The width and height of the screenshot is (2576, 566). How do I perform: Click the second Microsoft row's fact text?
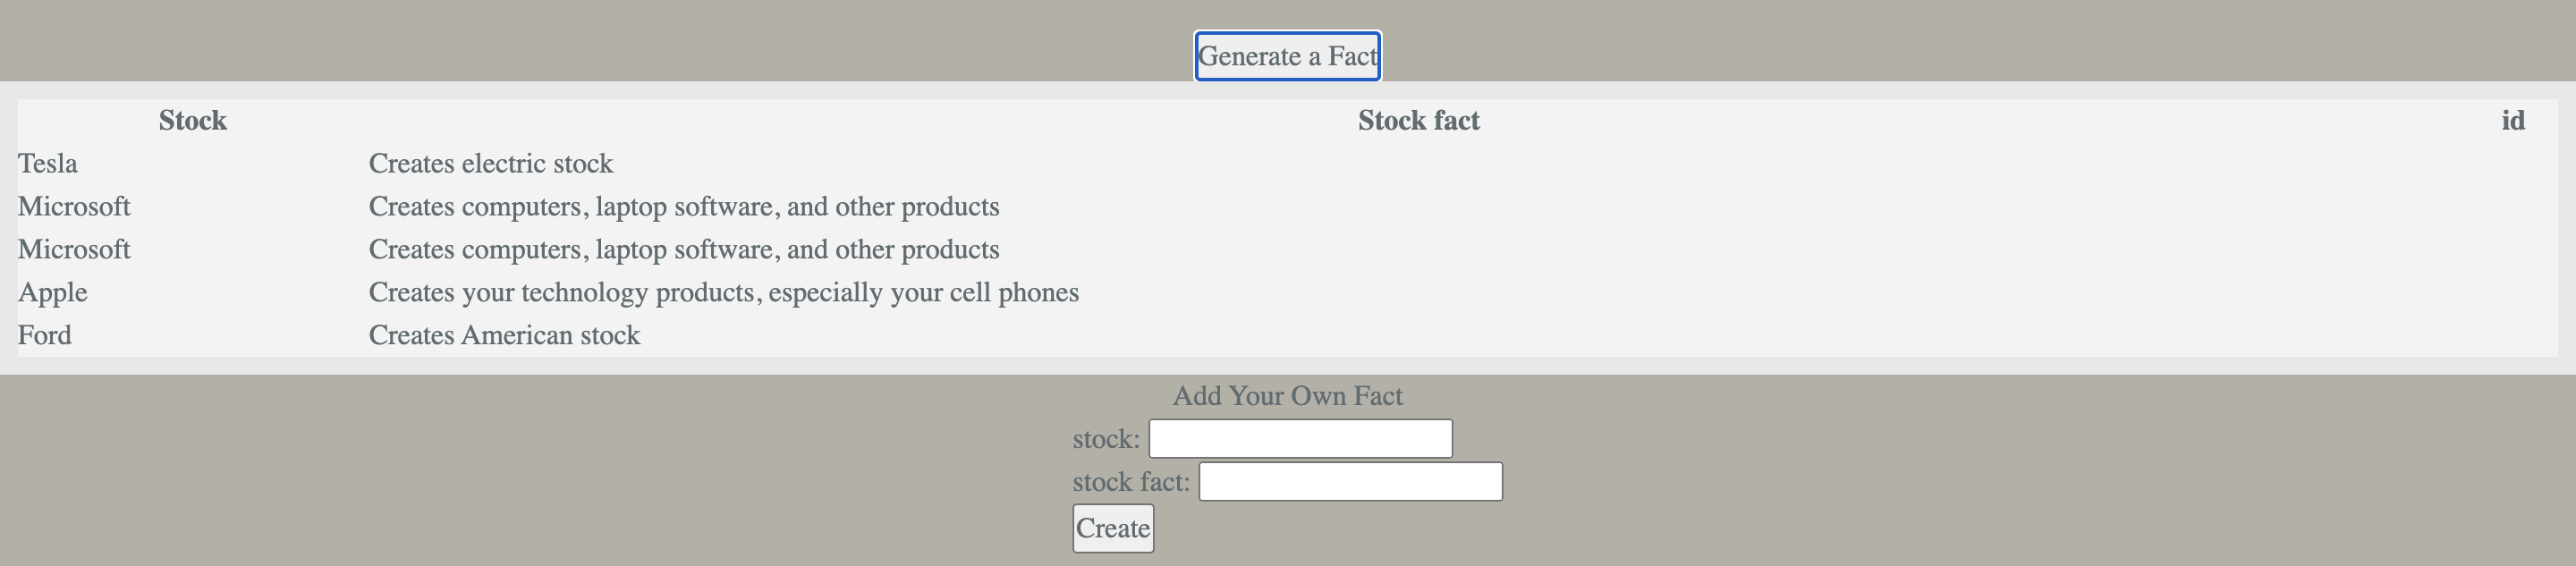[683, 250]
